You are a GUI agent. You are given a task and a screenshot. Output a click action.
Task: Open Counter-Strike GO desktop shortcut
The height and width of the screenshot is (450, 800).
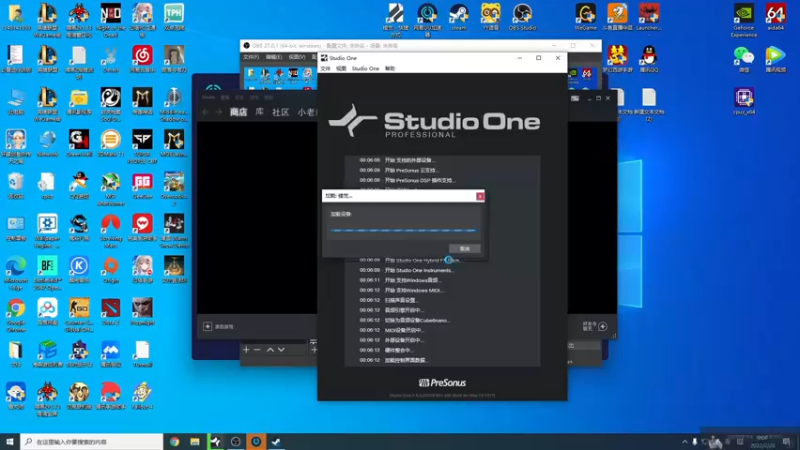[79, 315]
